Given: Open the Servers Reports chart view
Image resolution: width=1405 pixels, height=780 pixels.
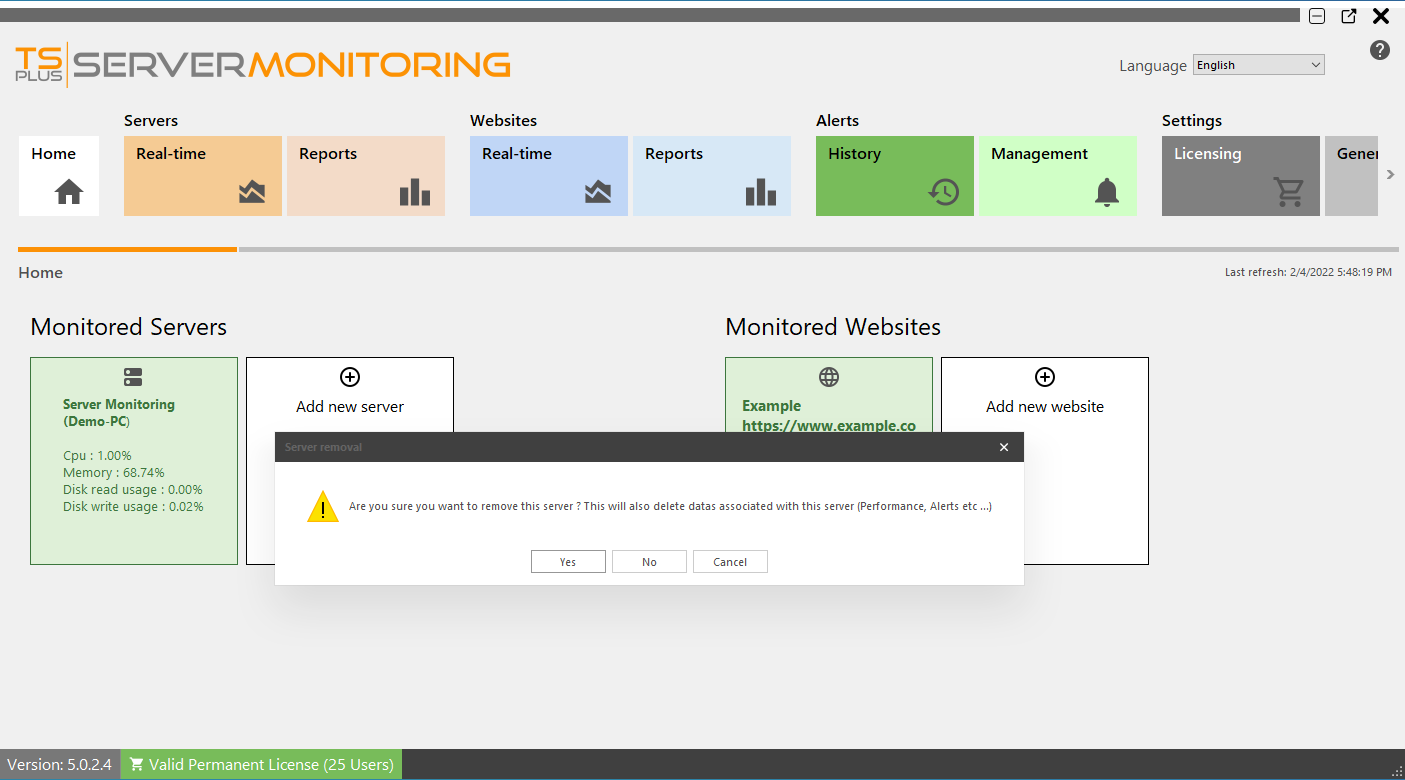Looking at the screenshot, I should coord(366,176).
